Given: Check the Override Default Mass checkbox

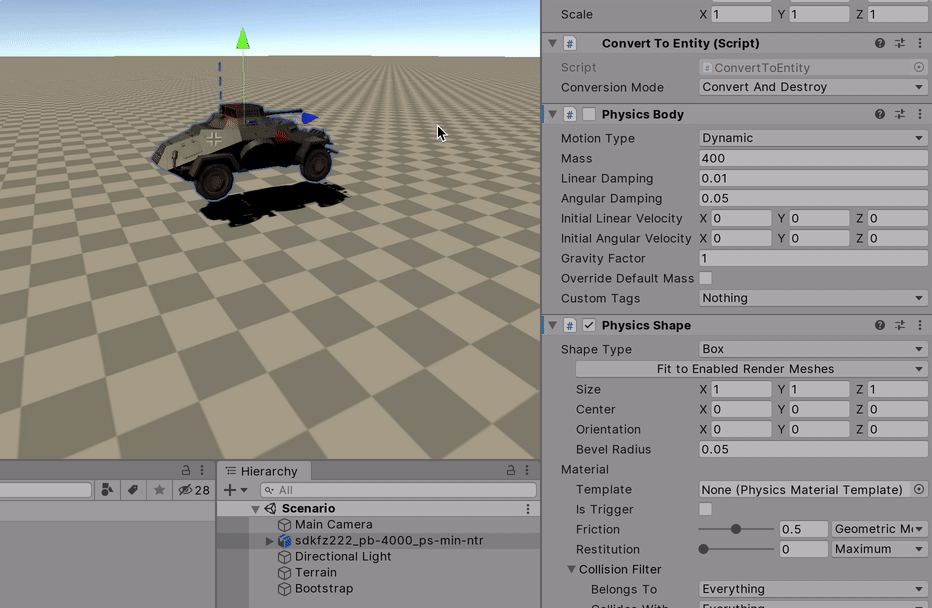Looking at the screenshot, I should pos(706,278).
